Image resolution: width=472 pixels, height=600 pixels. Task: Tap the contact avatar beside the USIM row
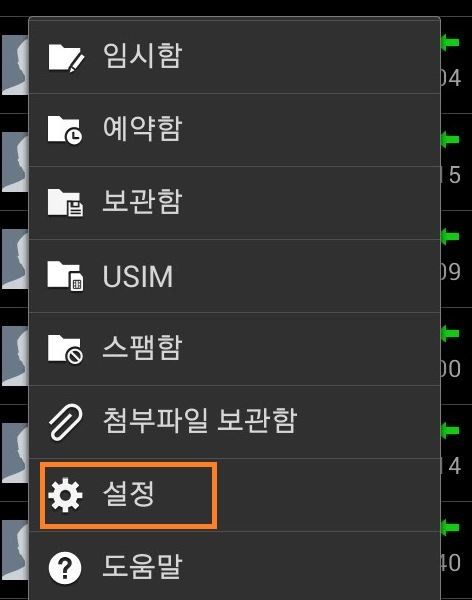coord(15,259)
